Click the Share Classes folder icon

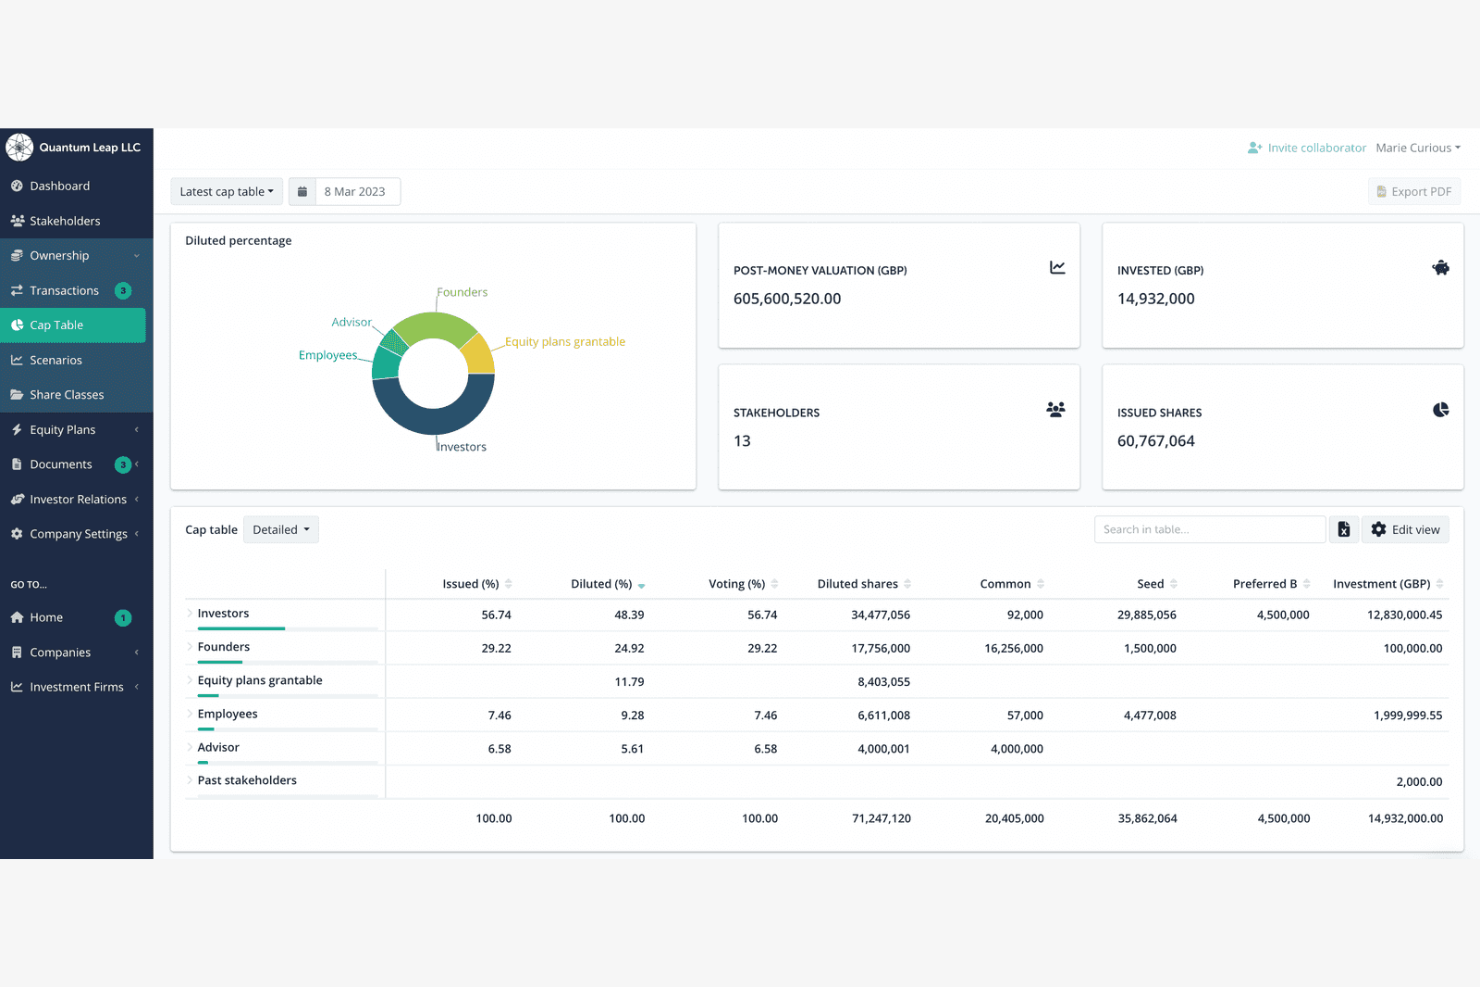pos(17,394)
